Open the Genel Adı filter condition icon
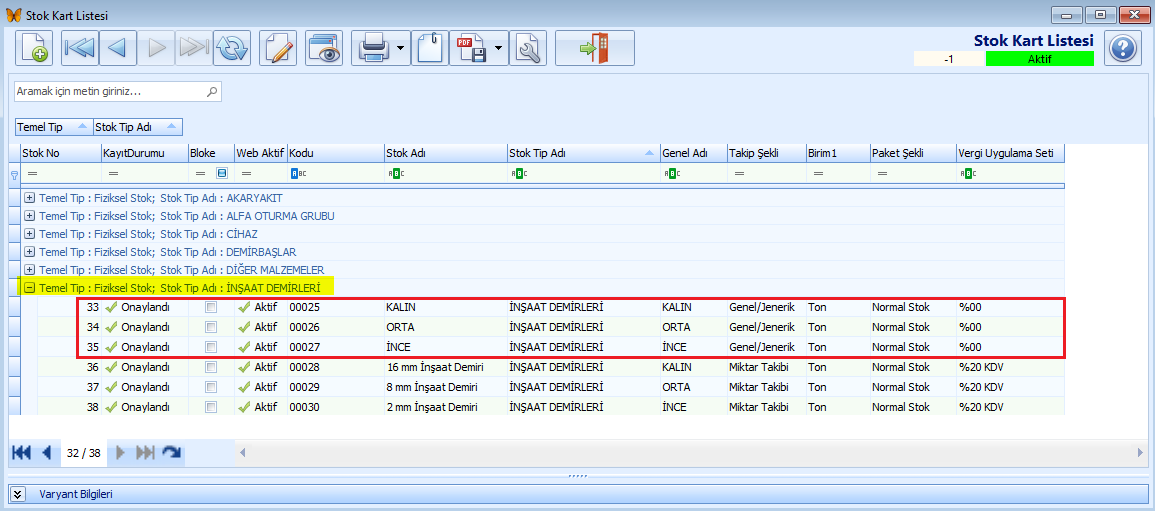This screenshot has height=511, width=1155. pos(672,174)
